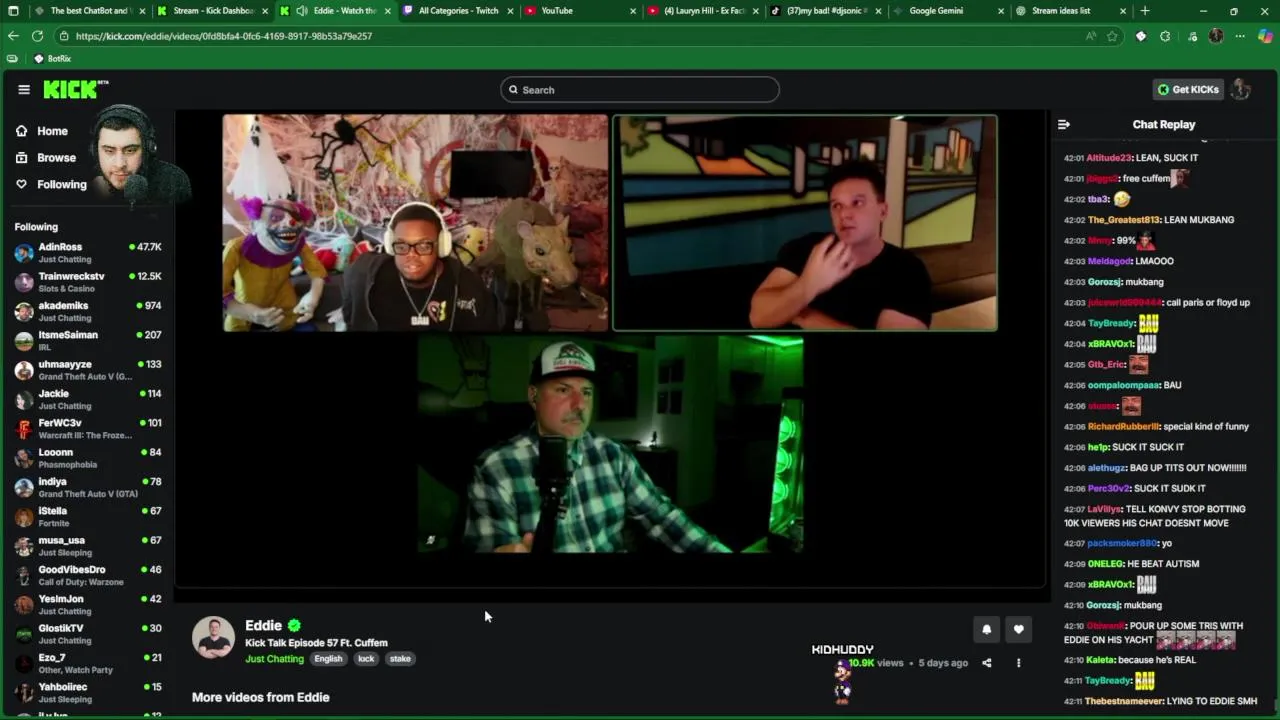Open uhmaayyze channel in Following list

point(88,370)
